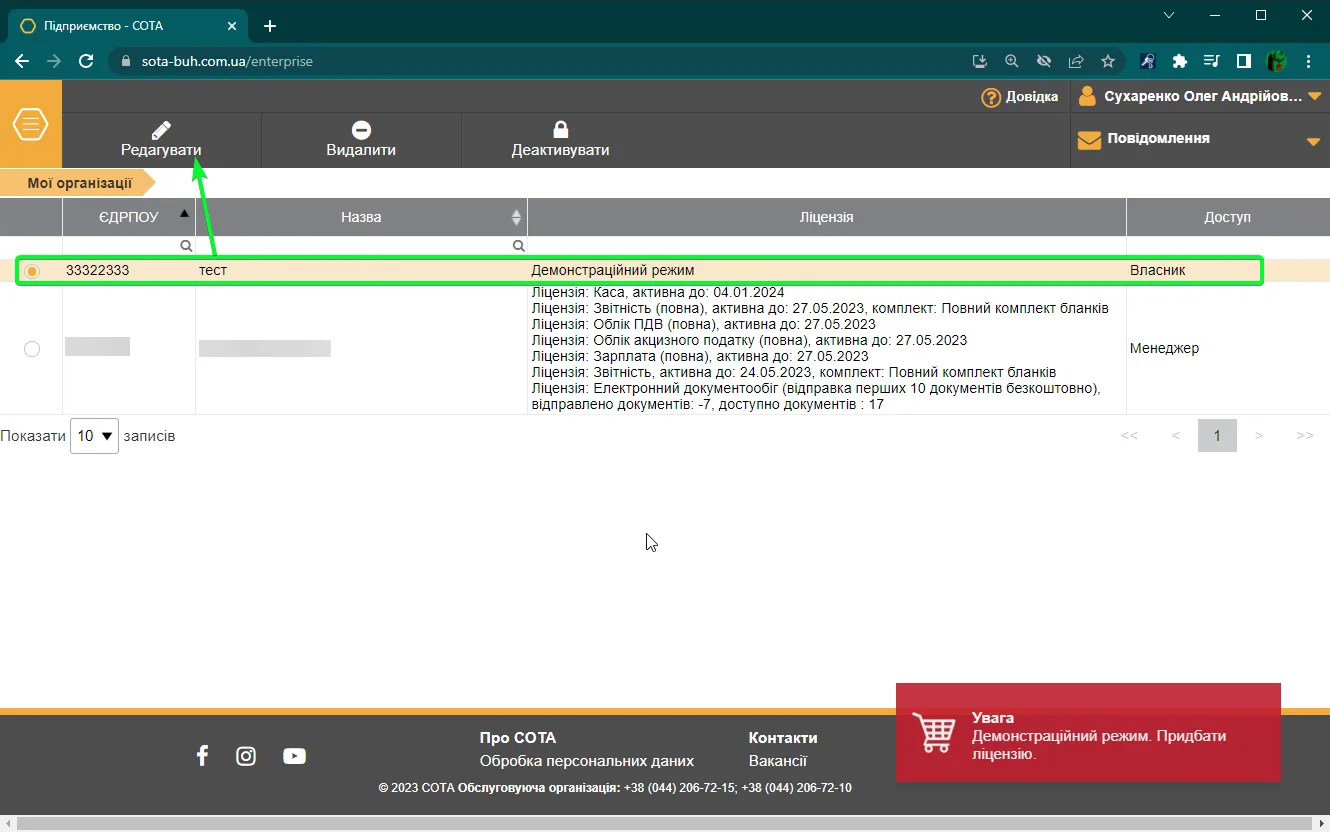
Task: Click the Деактивувати lock icon
Action: 560,129
